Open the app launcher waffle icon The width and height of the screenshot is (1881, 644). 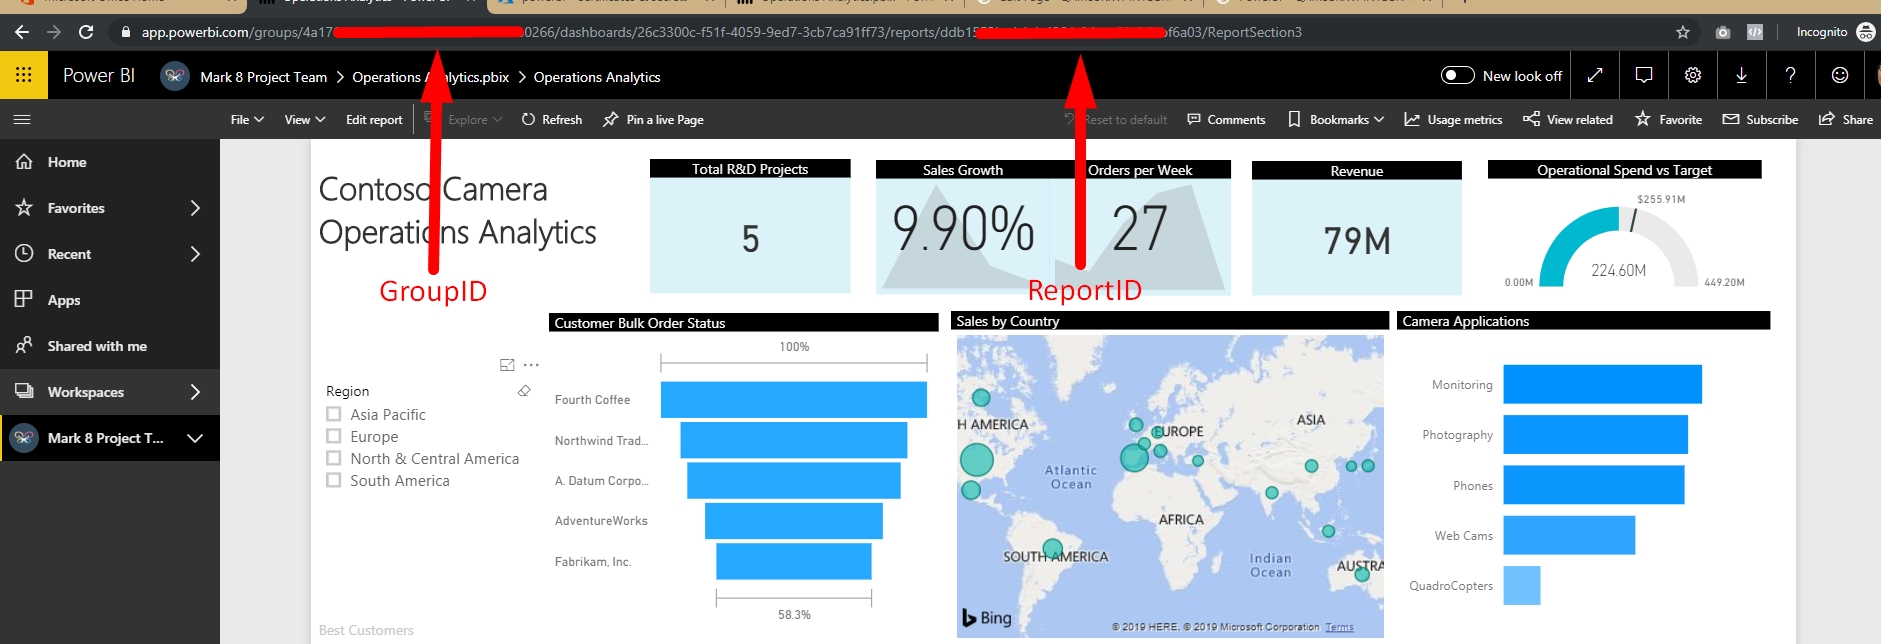pos(23,75)
